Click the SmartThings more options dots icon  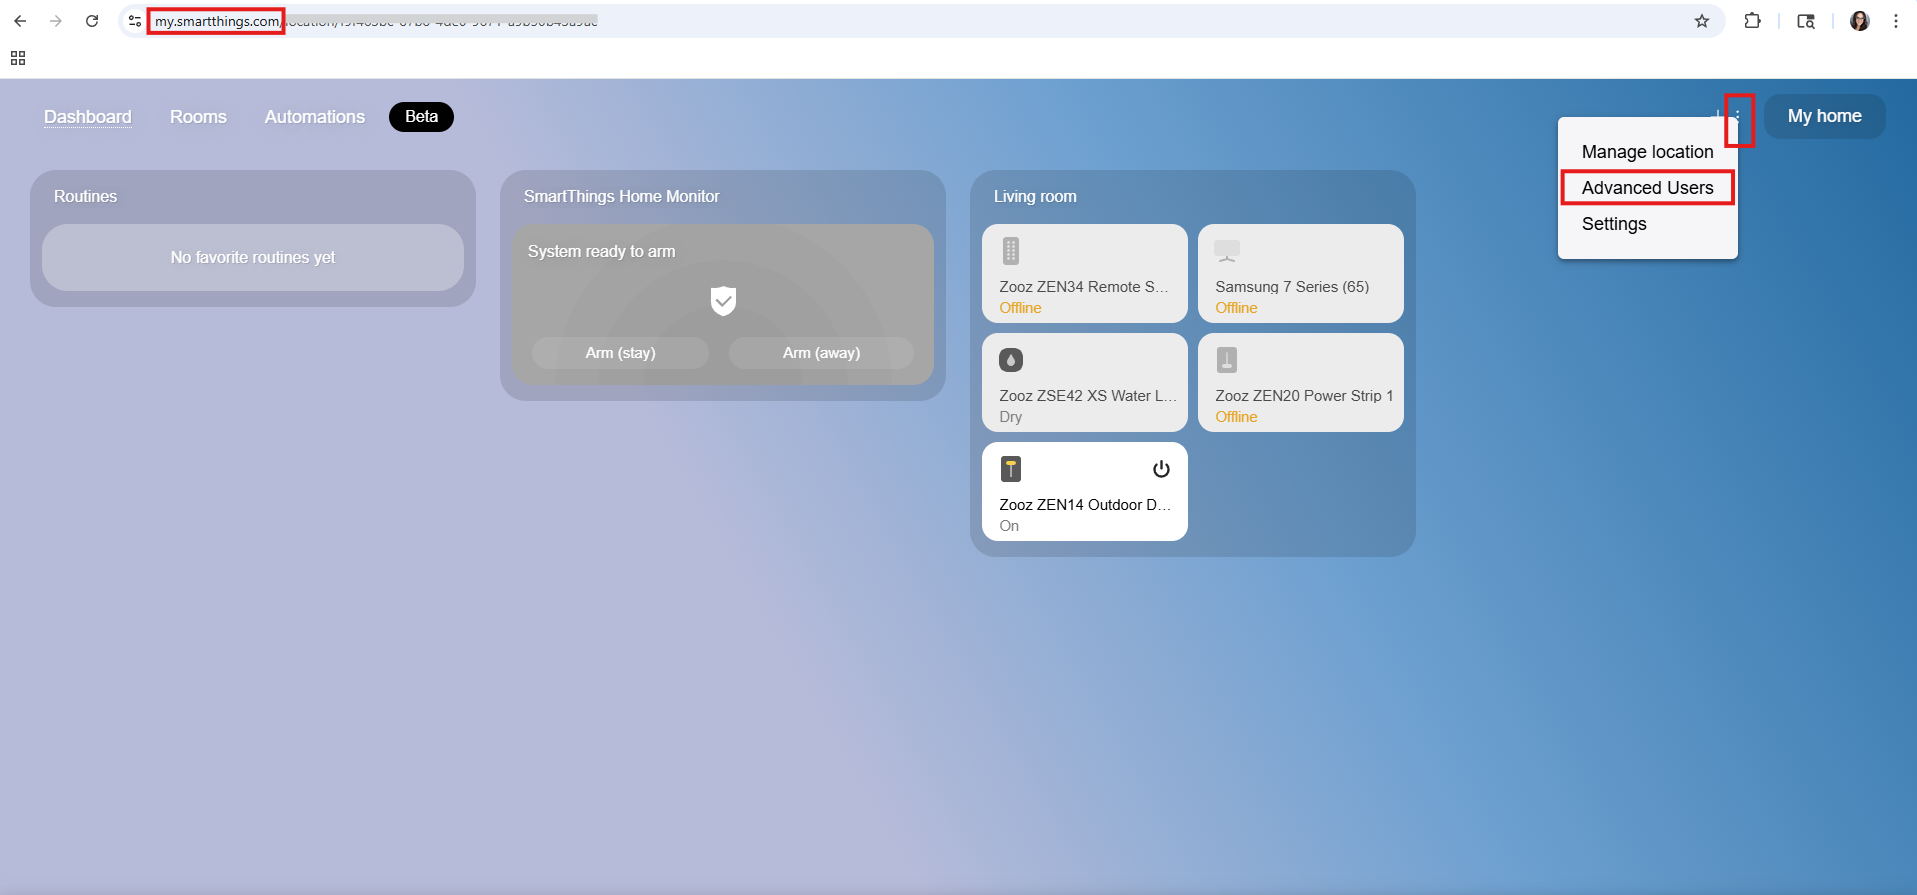point(1738,116)
